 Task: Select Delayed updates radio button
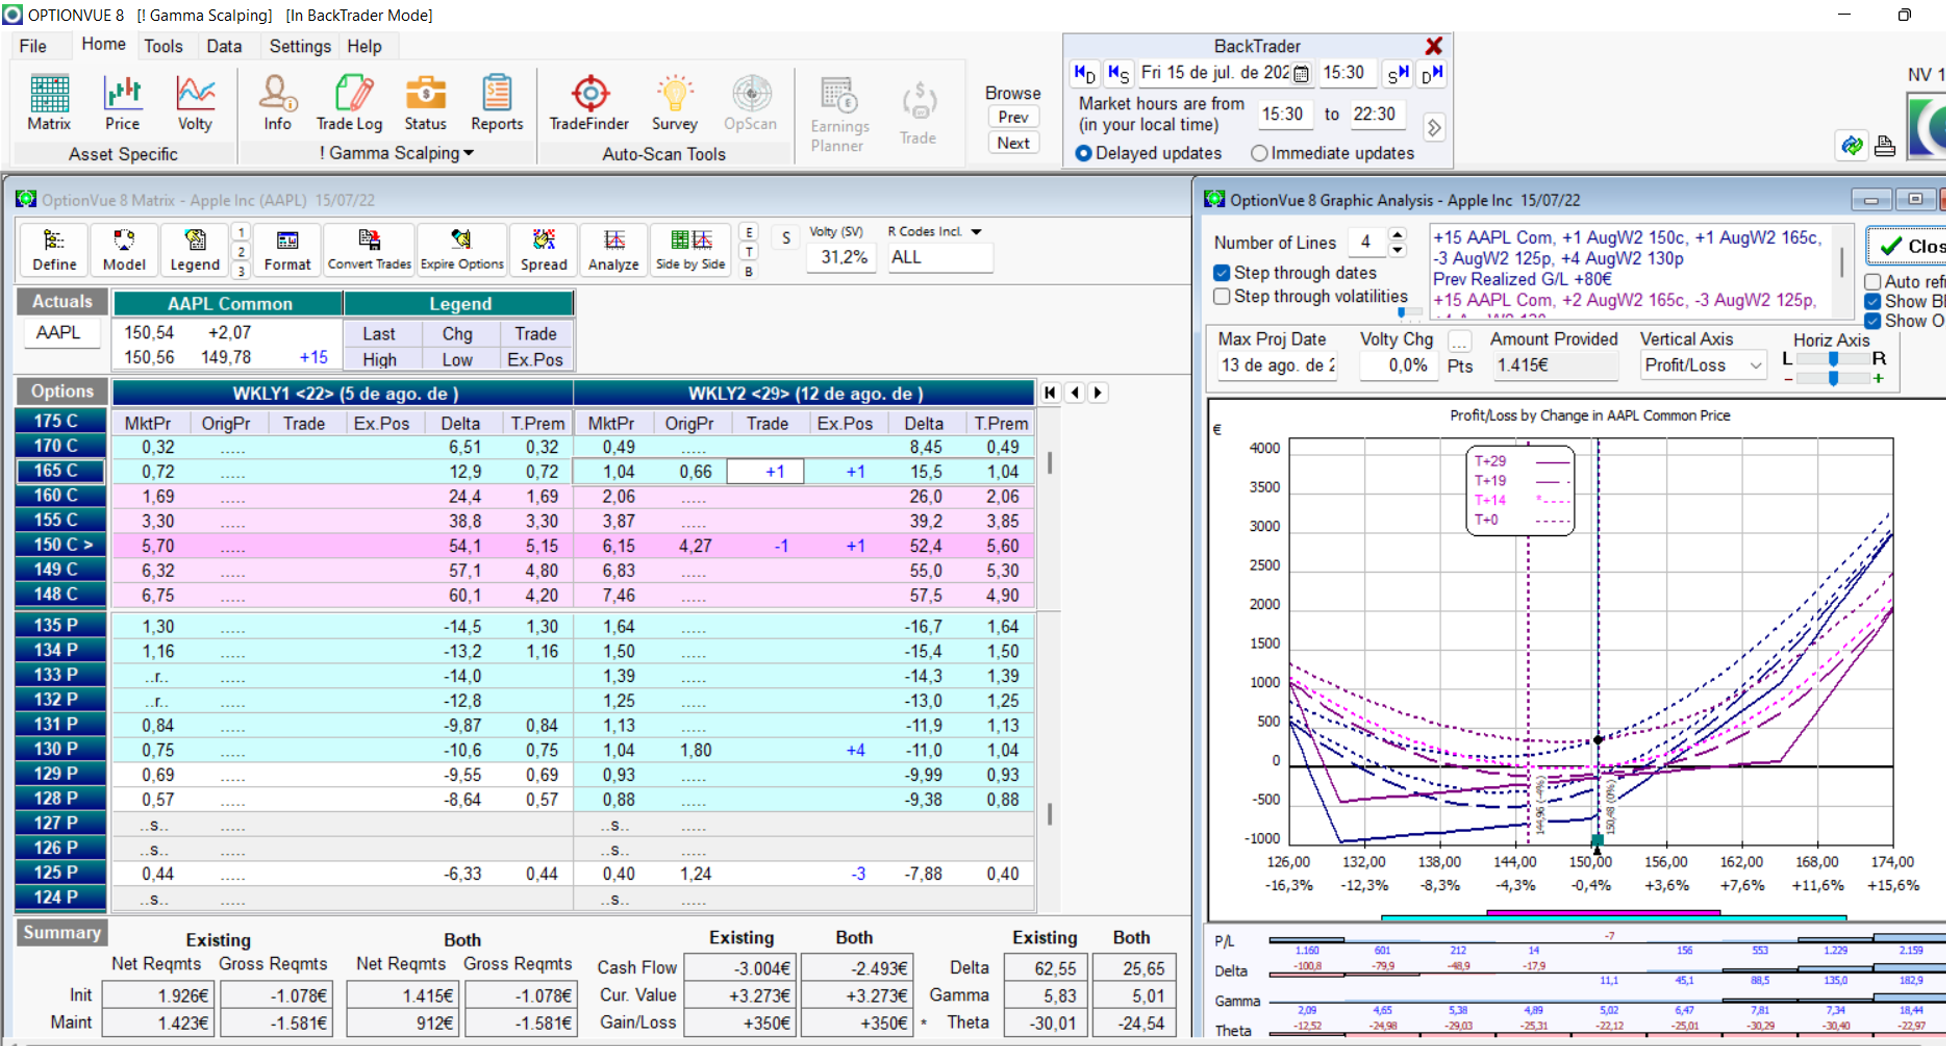1083,153
